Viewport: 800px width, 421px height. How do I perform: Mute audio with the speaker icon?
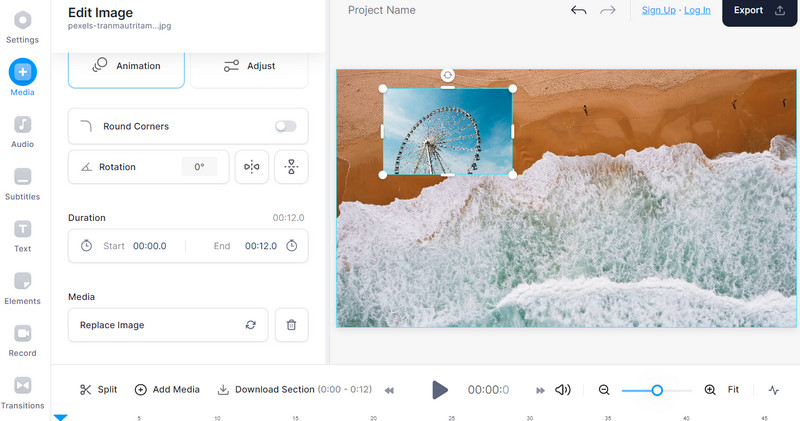pyautogui.click(x=563, y=390)
